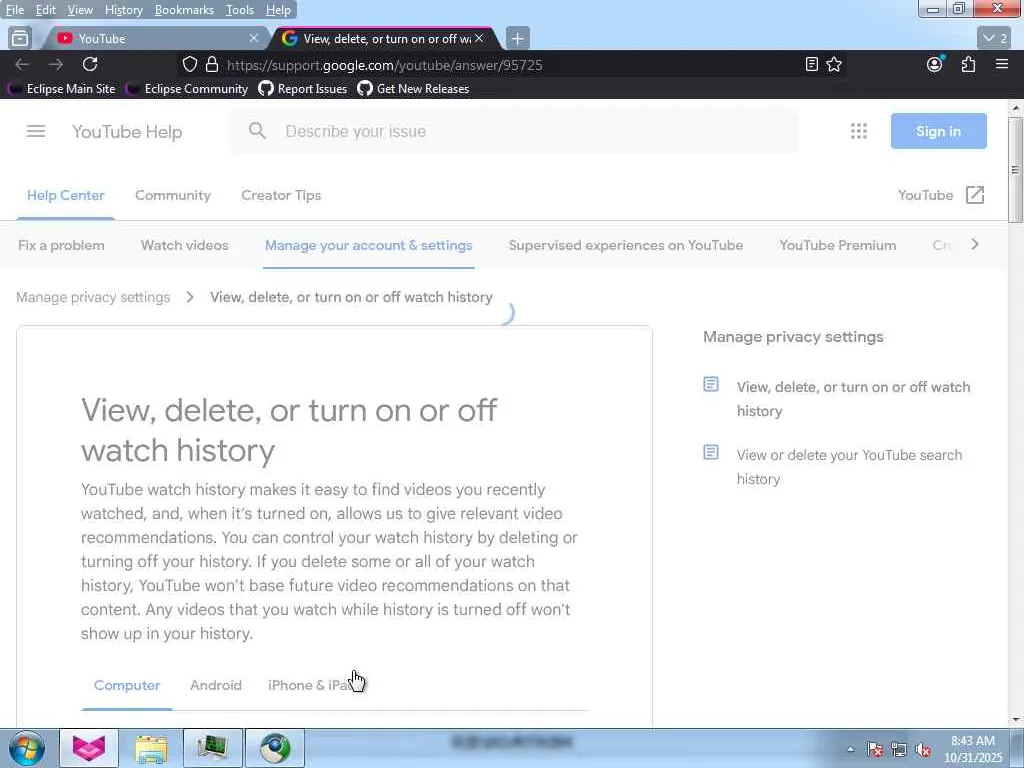1024x768 pixels.
Task: Open the Google apps grid icon
Action: (x=859, y=131)
